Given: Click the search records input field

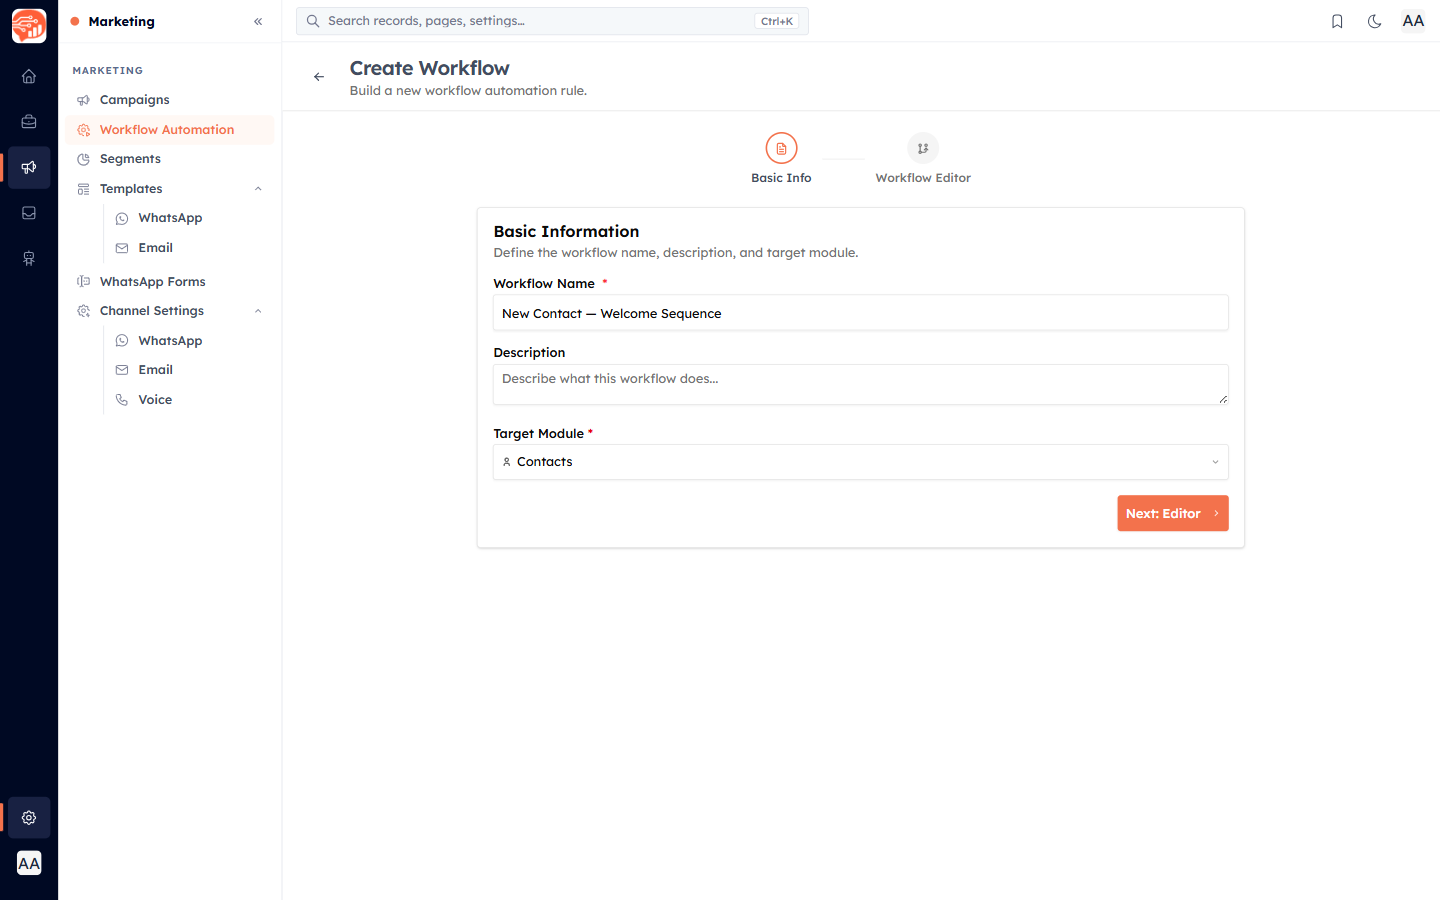Looking at the screenshot, I should tap(552, 21).
